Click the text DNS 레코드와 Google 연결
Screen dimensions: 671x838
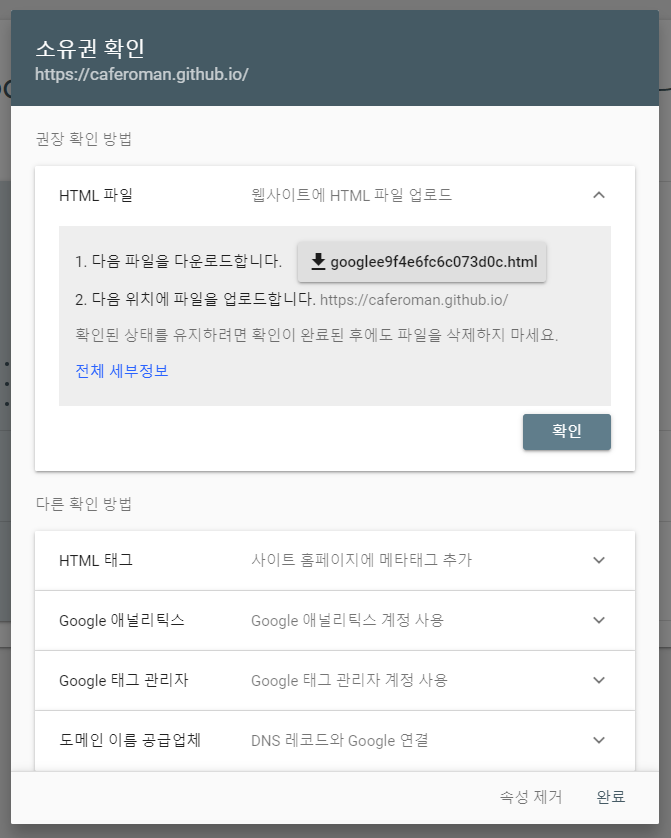pos(340,740)
